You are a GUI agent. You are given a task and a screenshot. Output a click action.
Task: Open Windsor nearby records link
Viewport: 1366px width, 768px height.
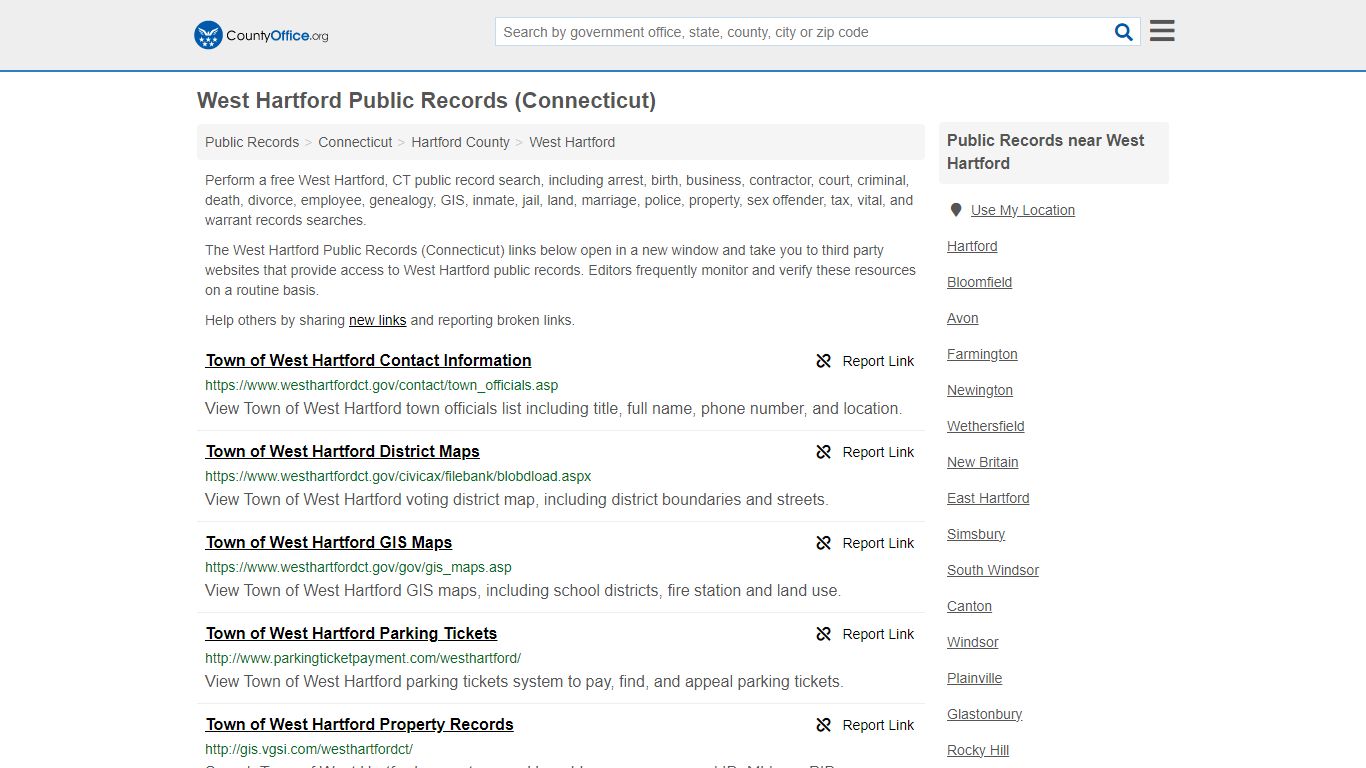[x=973, y=642]
